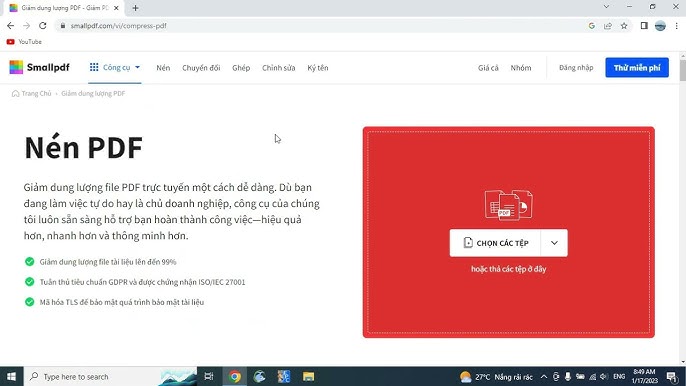Open the tab search chevron

606,7
